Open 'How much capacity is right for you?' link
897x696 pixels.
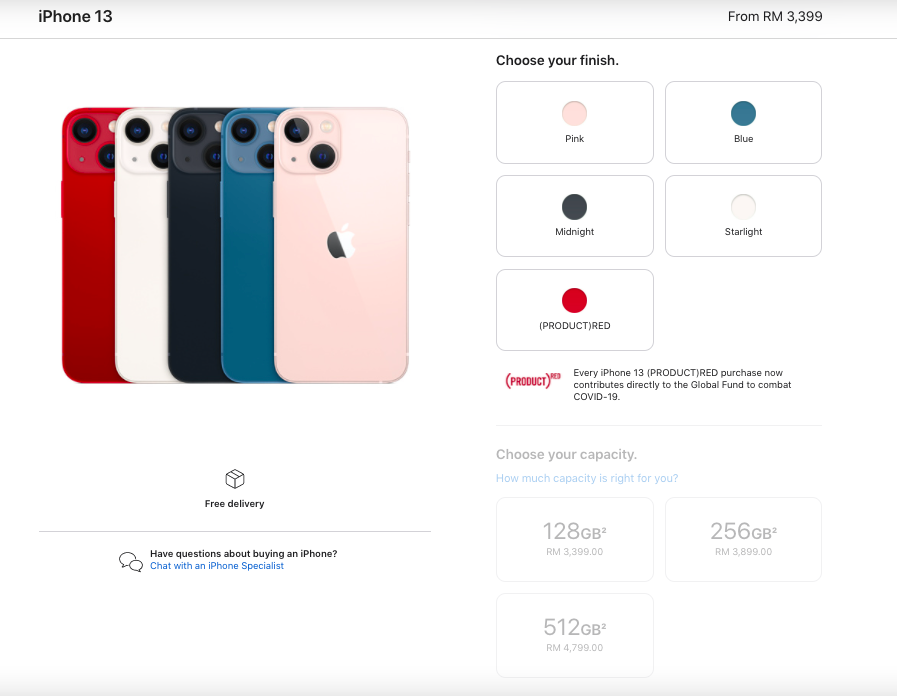click(x=587, y=478)
